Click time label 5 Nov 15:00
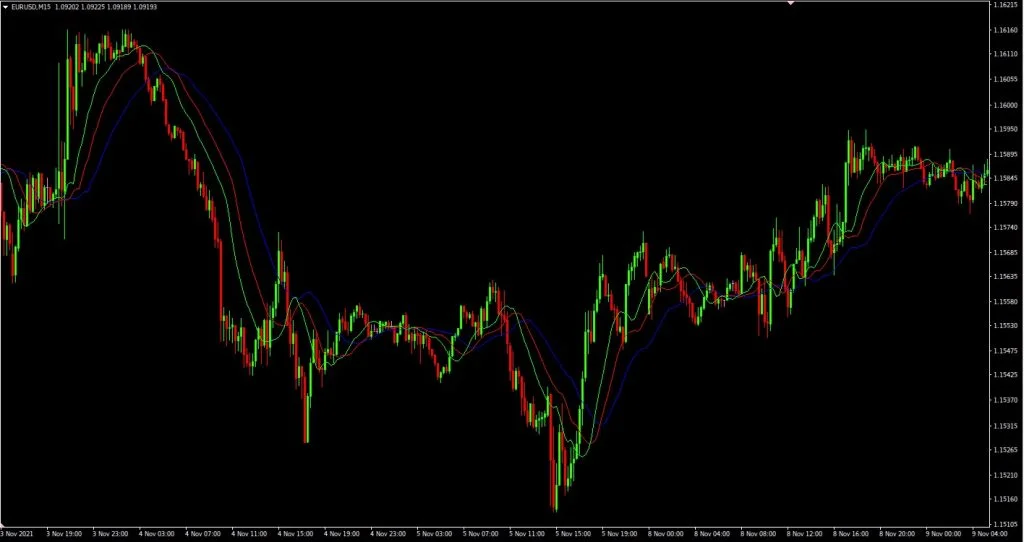1024x542 pixels. (573, 534)
